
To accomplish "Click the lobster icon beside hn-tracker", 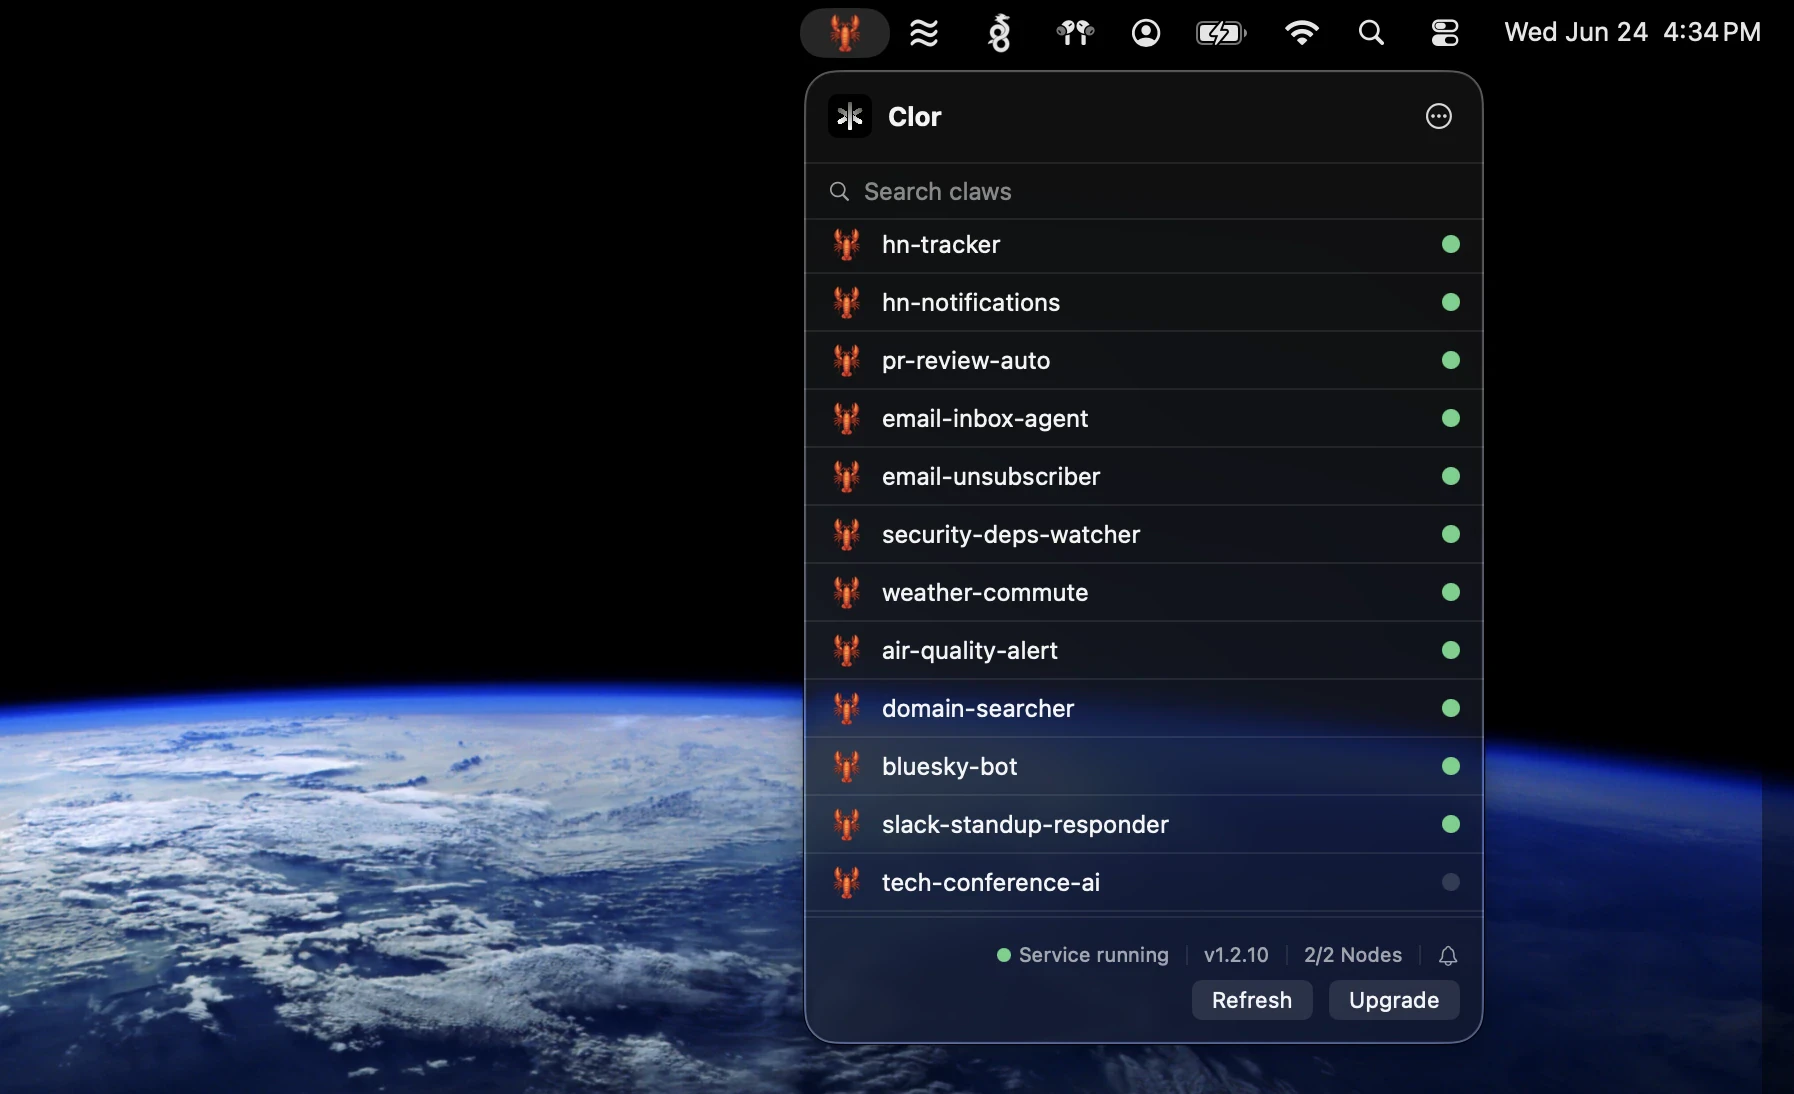I will point(847,244).
